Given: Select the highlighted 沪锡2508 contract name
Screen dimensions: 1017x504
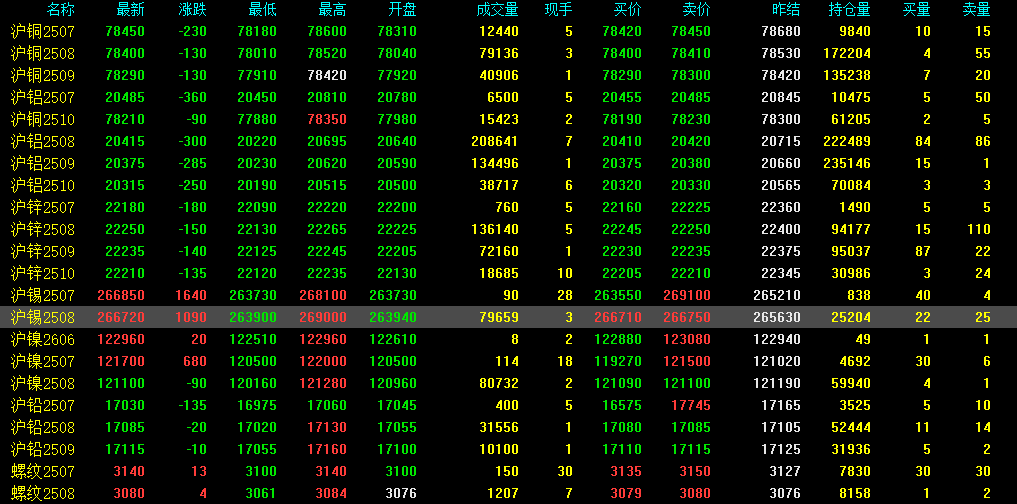Looking at the screenshot, I should 43,317.
